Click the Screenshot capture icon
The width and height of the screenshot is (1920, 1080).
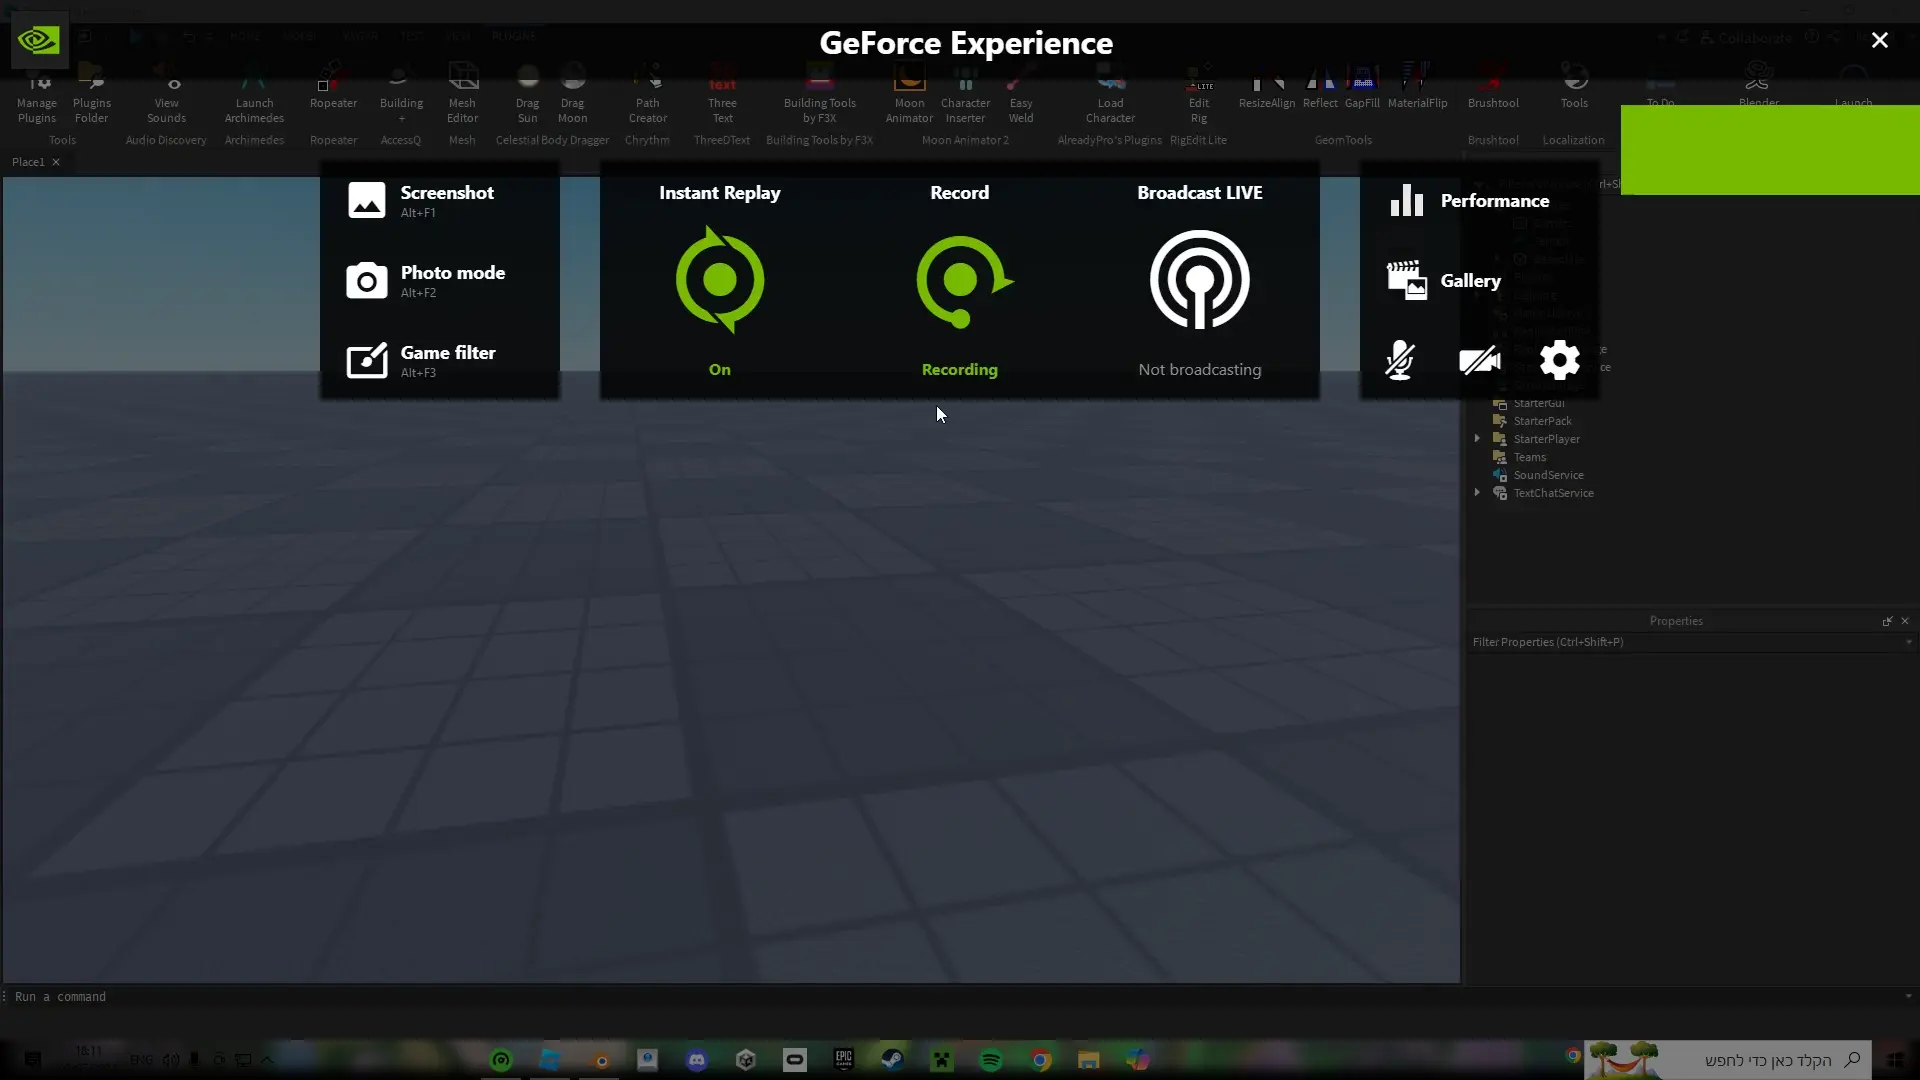(x=366, y=200)
